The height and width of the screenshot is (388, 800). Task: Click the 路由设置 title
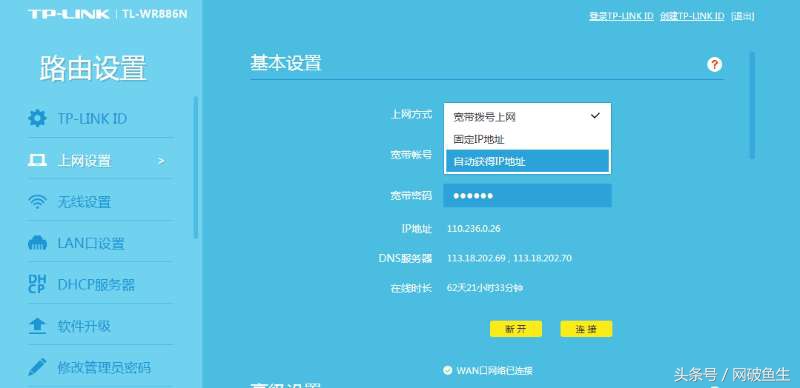[93, 68]
